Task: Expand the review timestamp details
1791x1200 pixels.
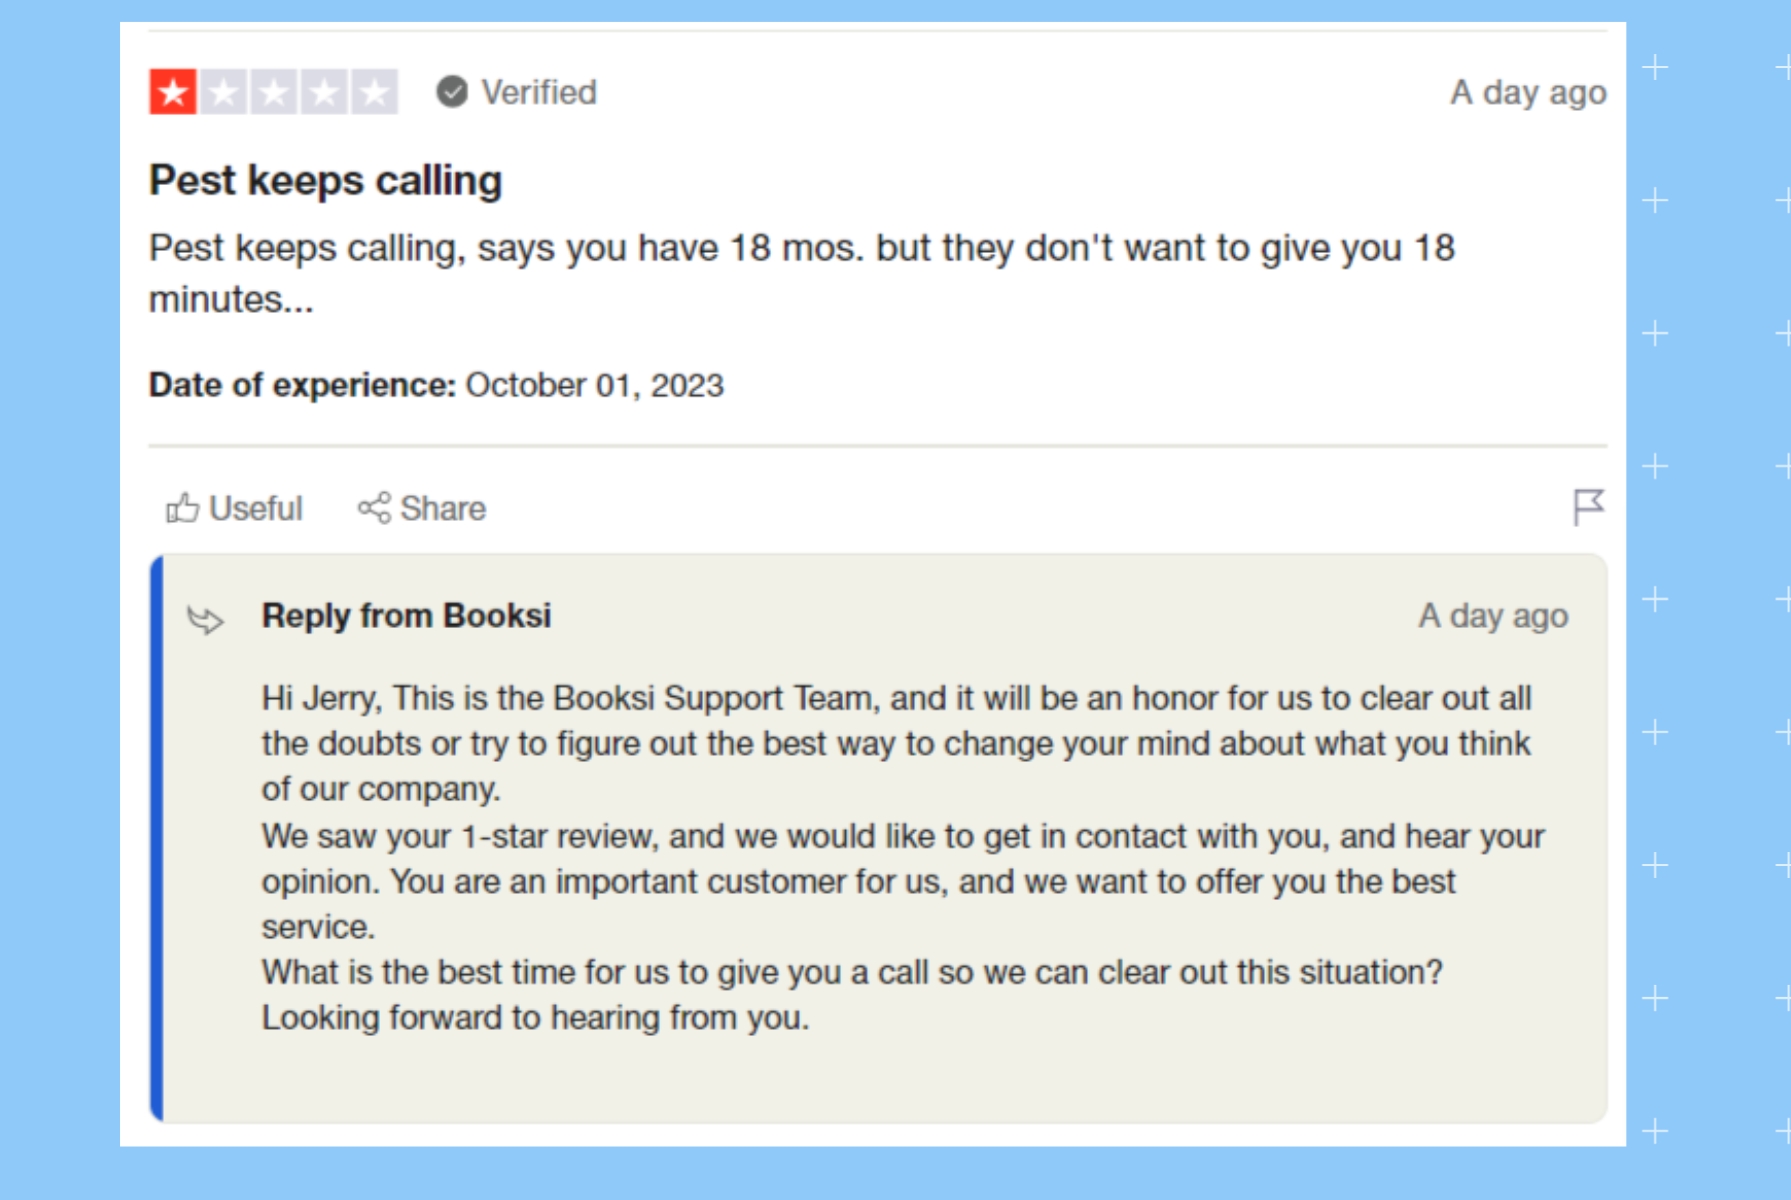Action: [1528, 91]
